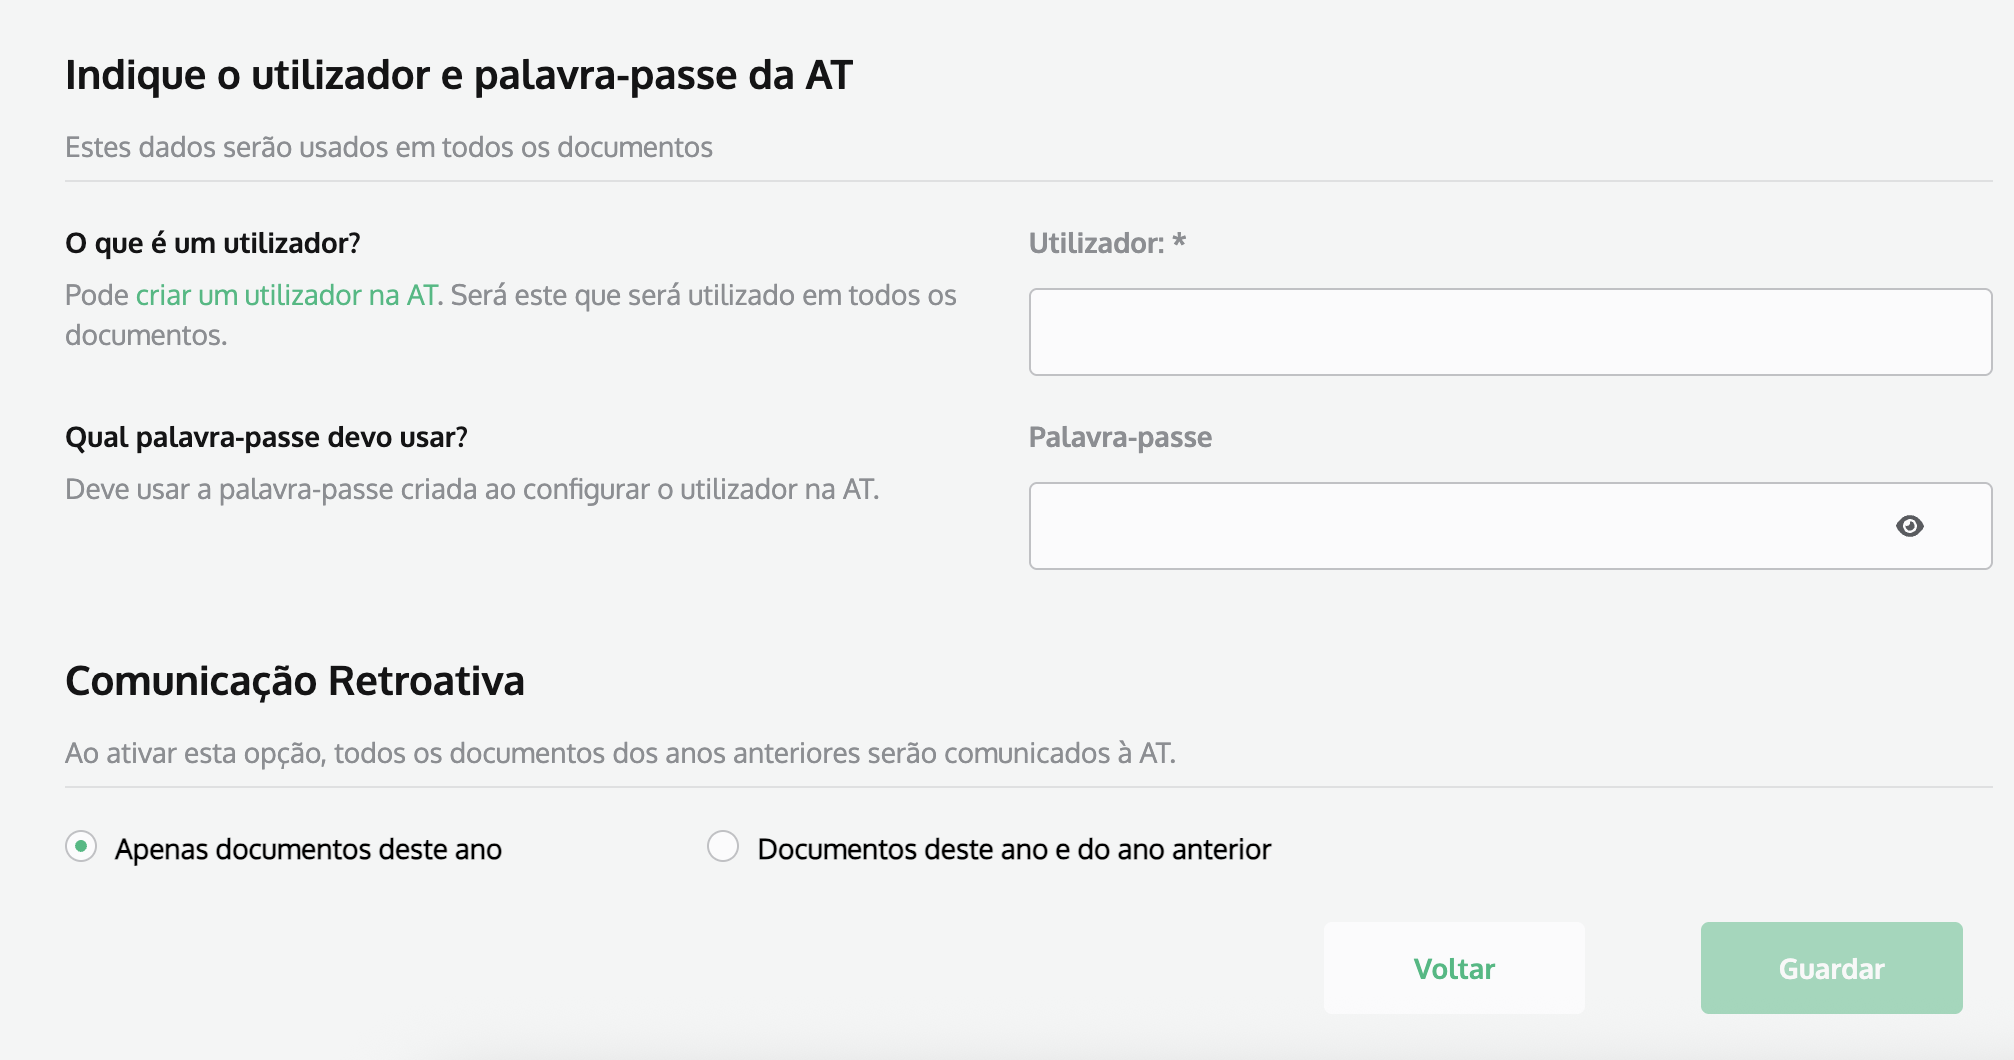This screenshot has width=2014, height=1060.
Task: Click the 'Indique o utilizador e palavra-passe da AT' heading
Action: click(x=459, y=75)
